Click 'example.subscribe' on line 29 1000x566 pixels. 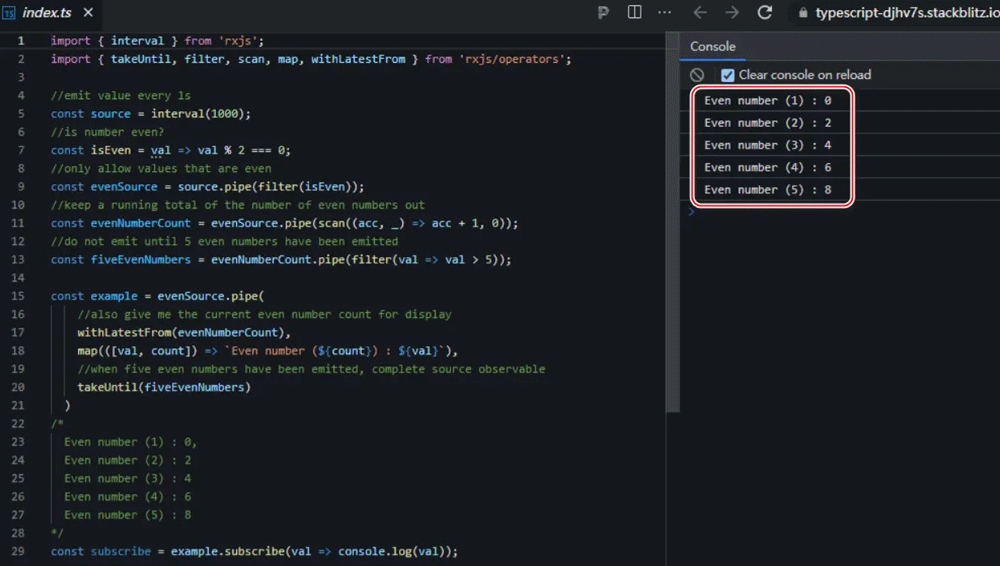pos(227,551)
